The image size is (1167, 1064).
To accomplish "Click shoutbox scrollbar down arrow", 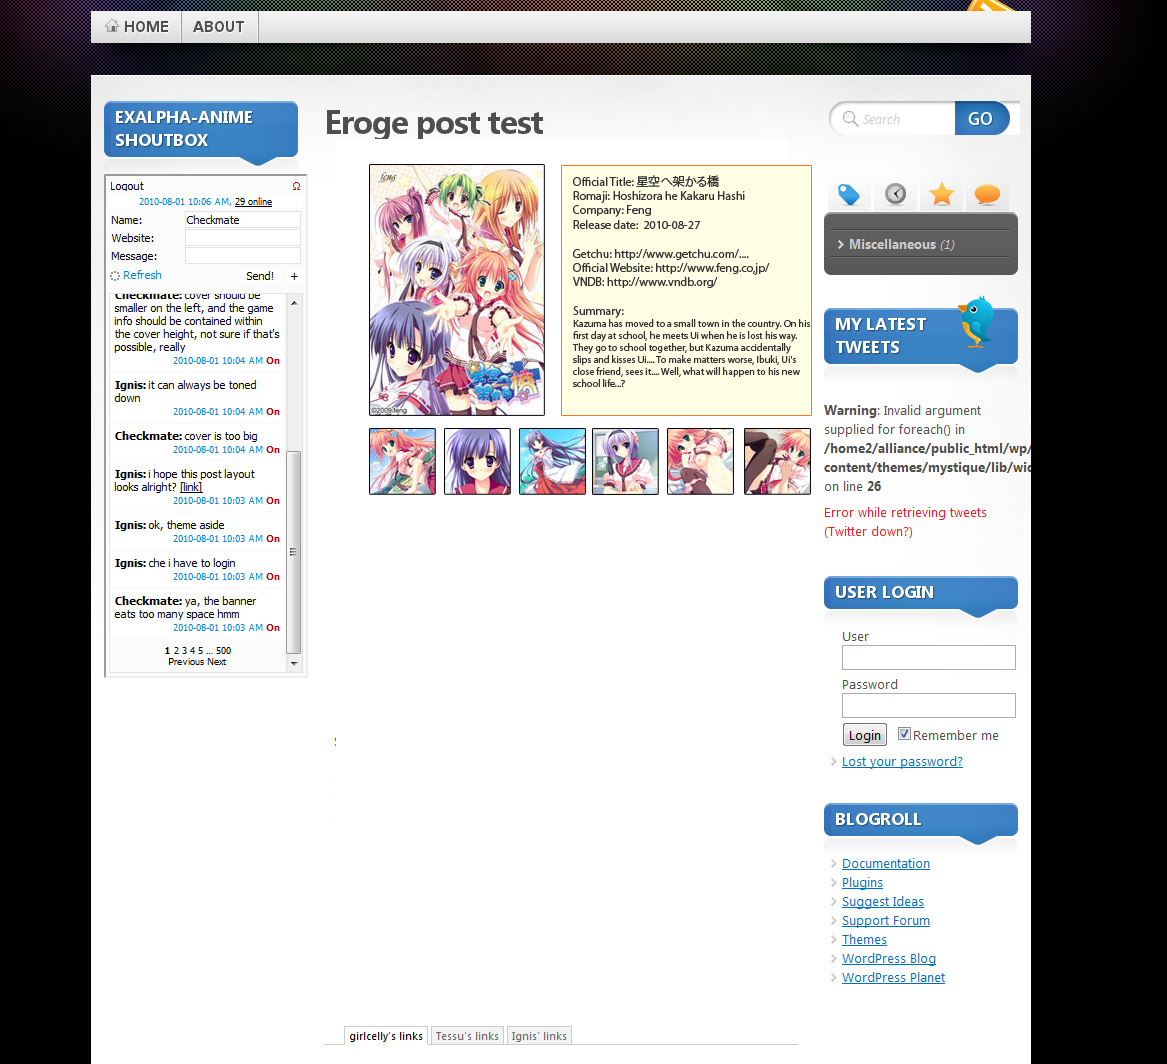I will [x=294, y=663].
